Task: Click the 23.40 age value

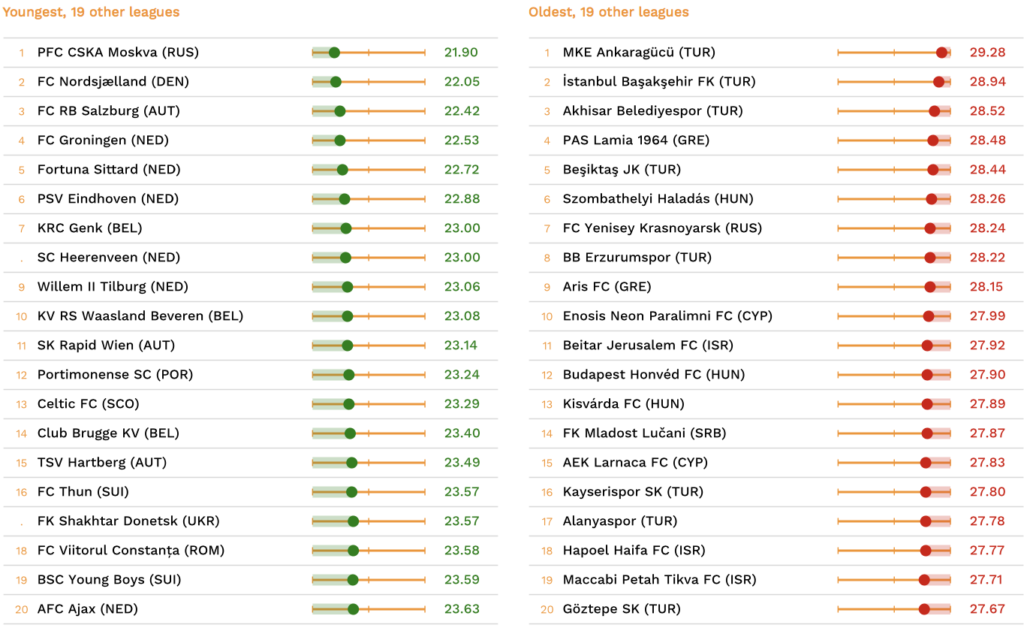Action: click(462, 433)
